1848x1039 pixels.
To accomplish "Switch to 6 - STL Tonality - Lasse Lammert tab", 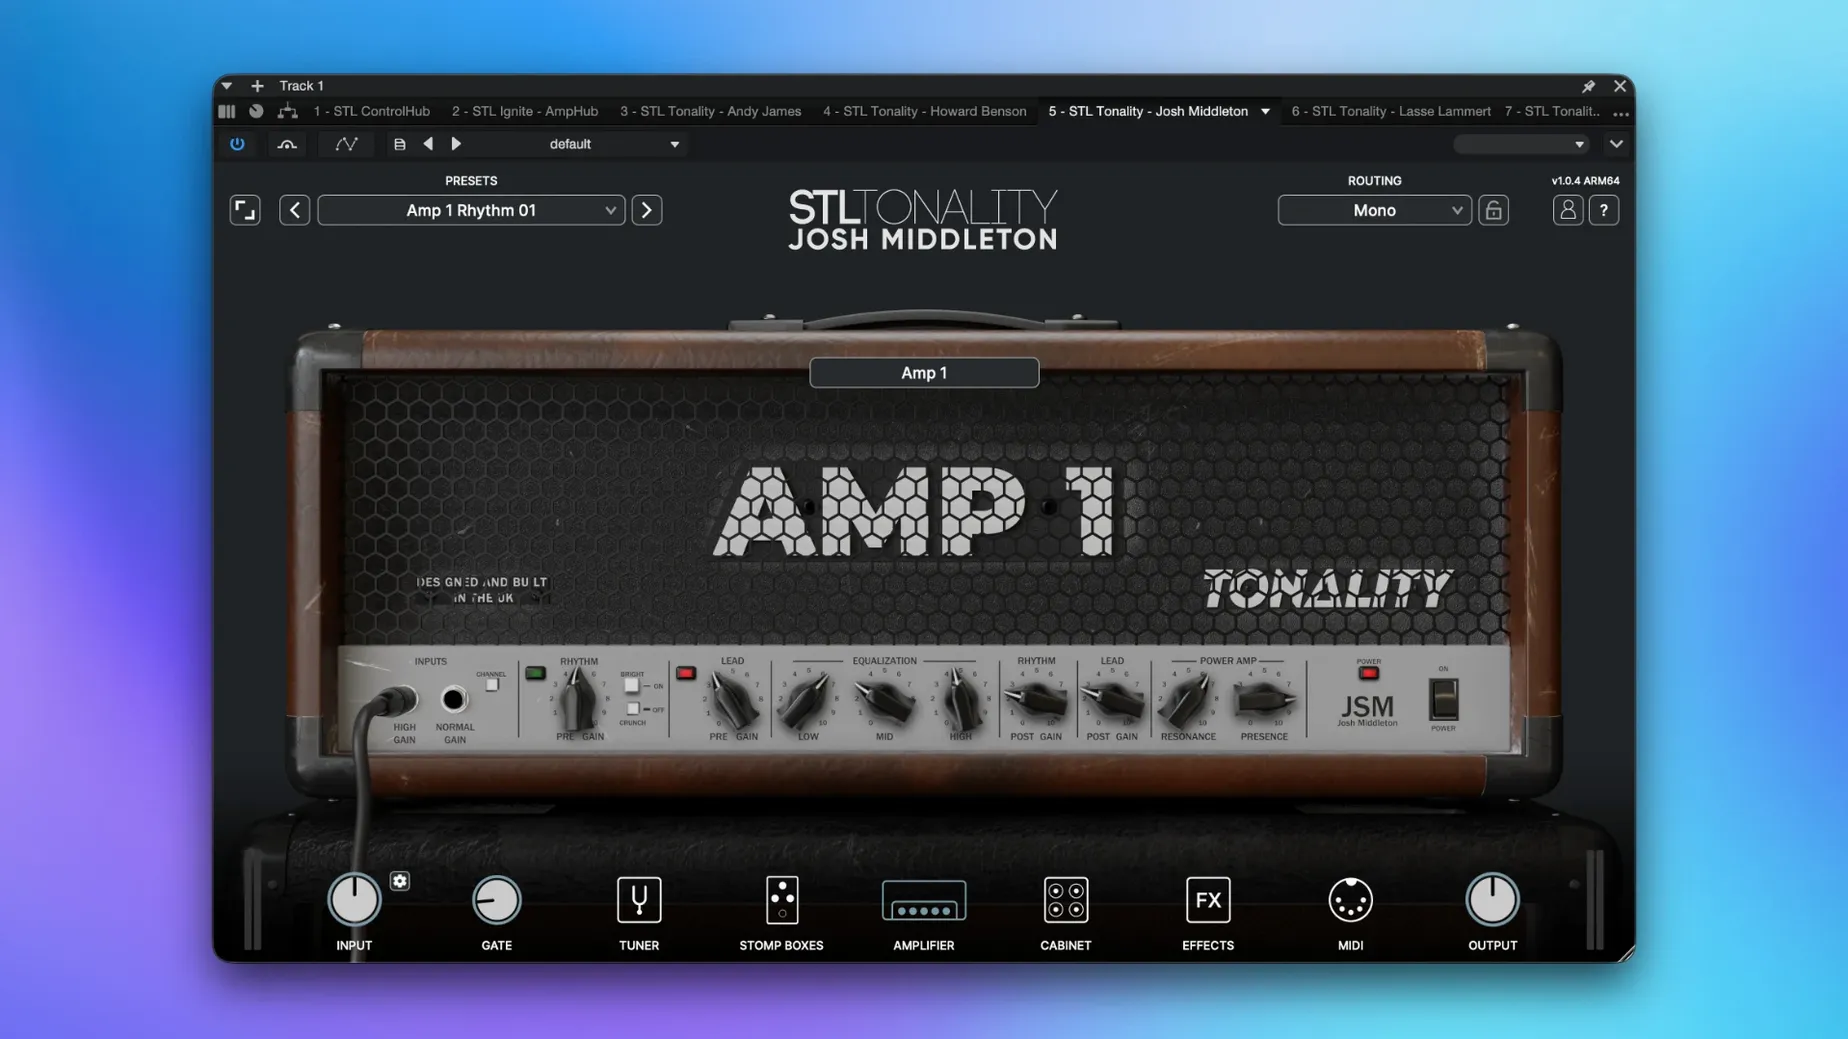I will pos(1390,111).
